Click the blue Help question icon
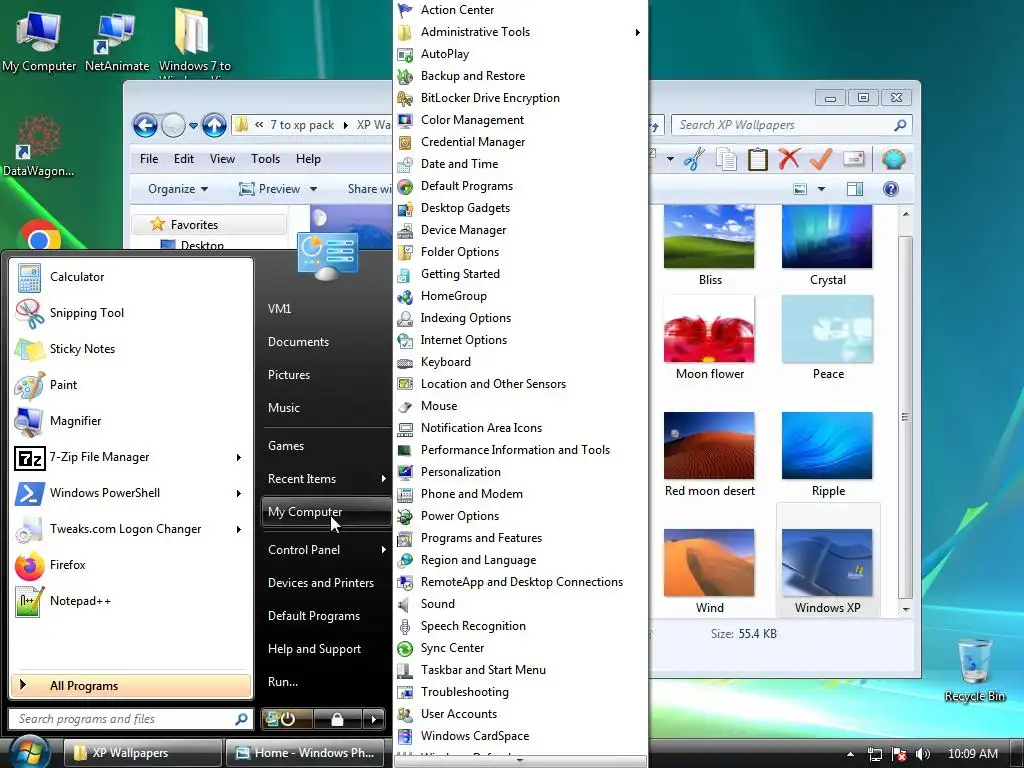This screenshot has height=768, width=1024. [891, 189]
